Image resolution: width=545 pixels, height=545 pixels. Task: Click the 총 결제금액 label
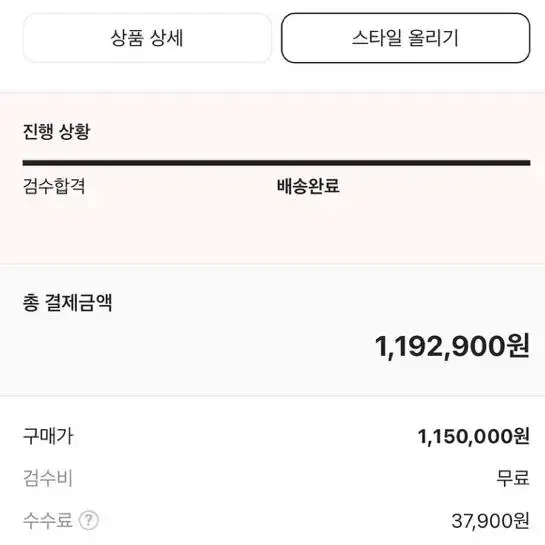pyautogui.click(x=67, y=302)
